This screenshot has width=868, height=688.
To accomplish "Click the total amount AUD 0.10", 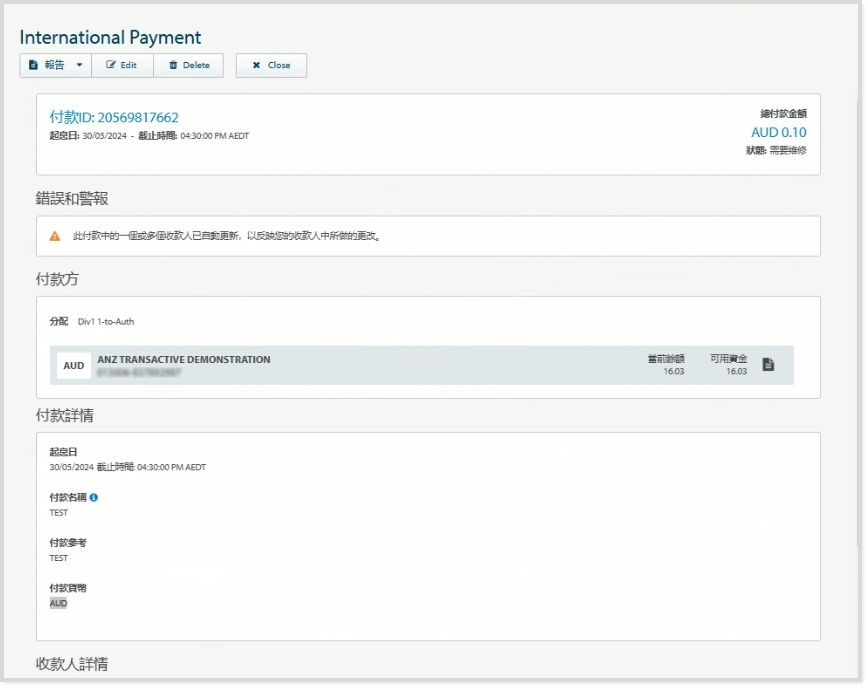I will tap(778, 132).
